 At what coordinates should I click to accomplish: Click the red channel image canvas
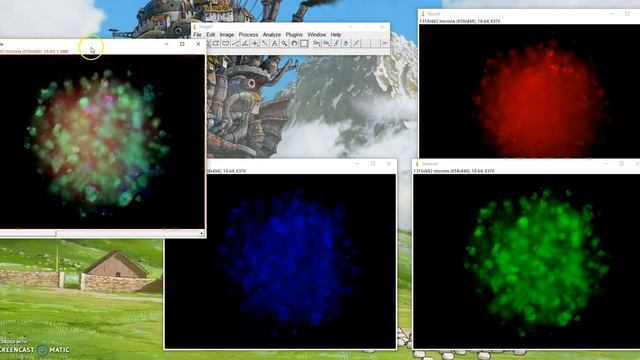tap(529, 91)
